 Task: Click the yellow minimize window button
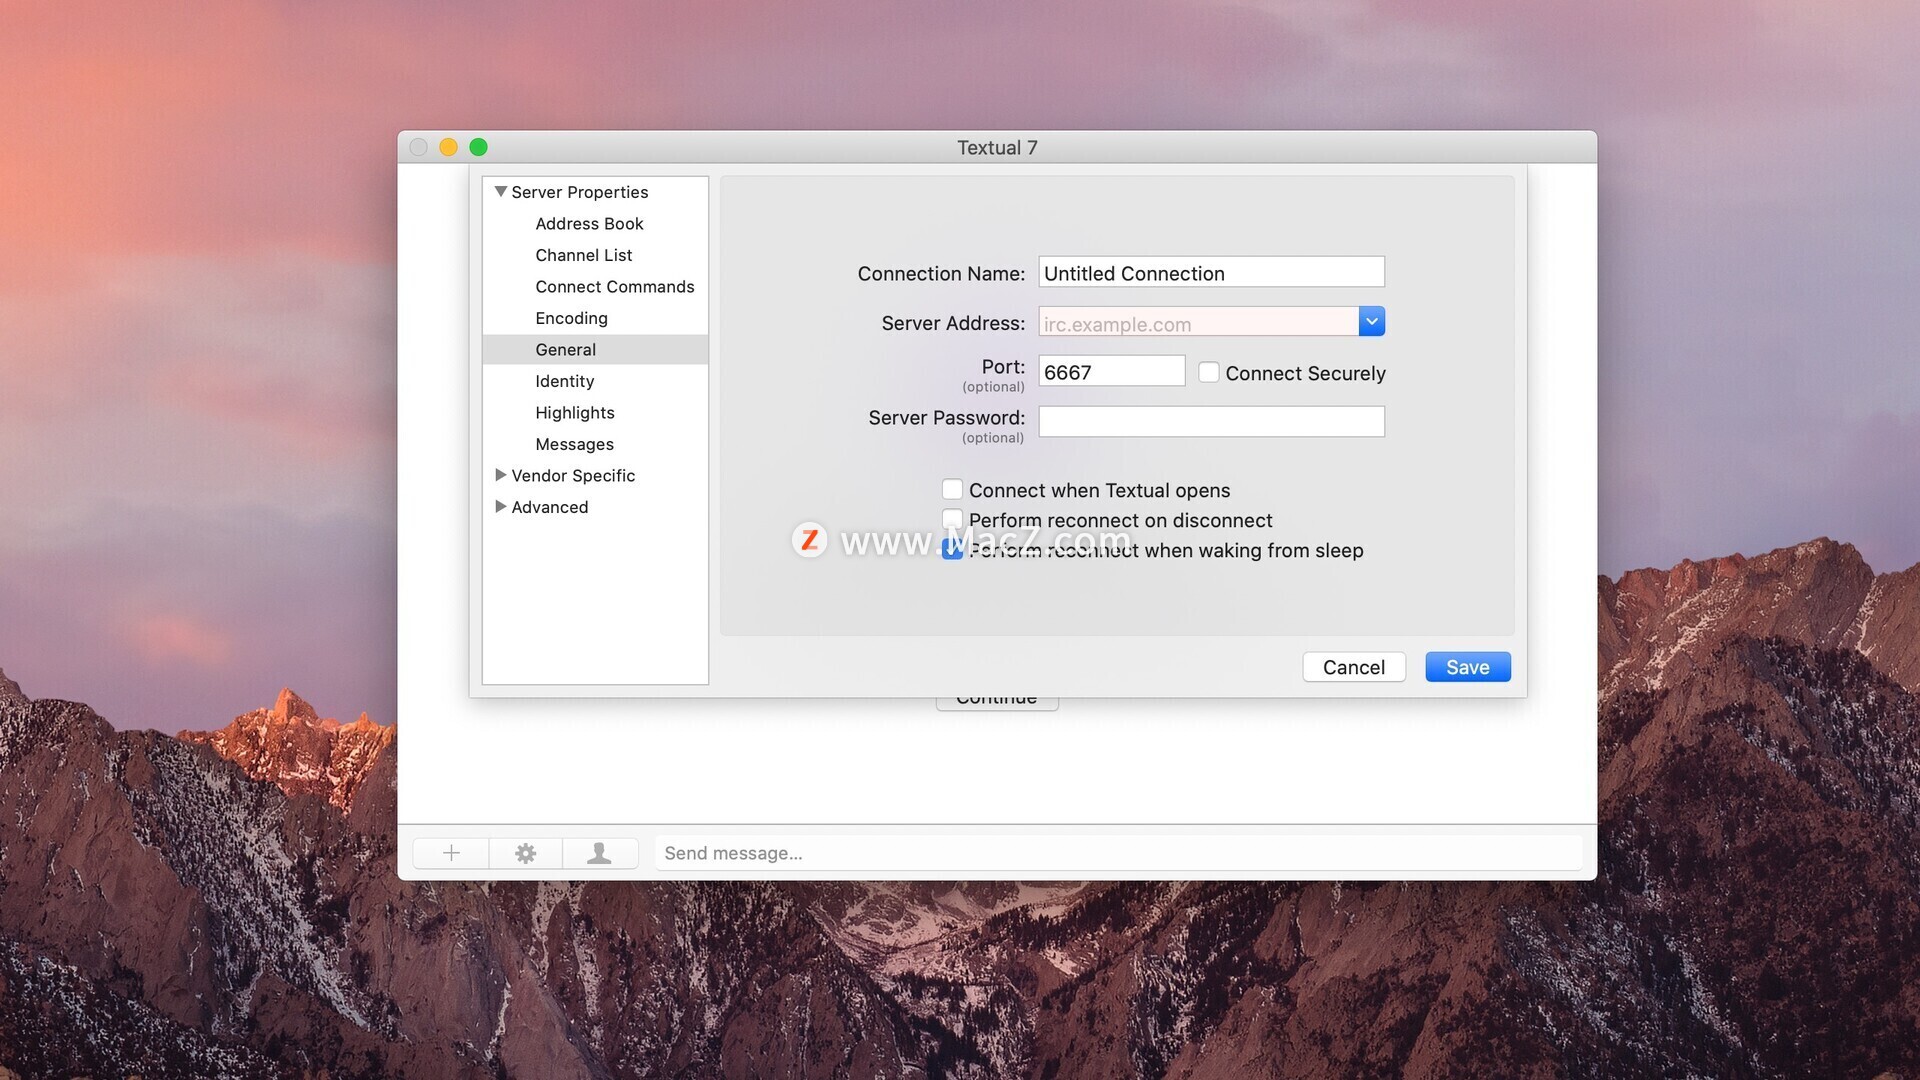point(448,147)
